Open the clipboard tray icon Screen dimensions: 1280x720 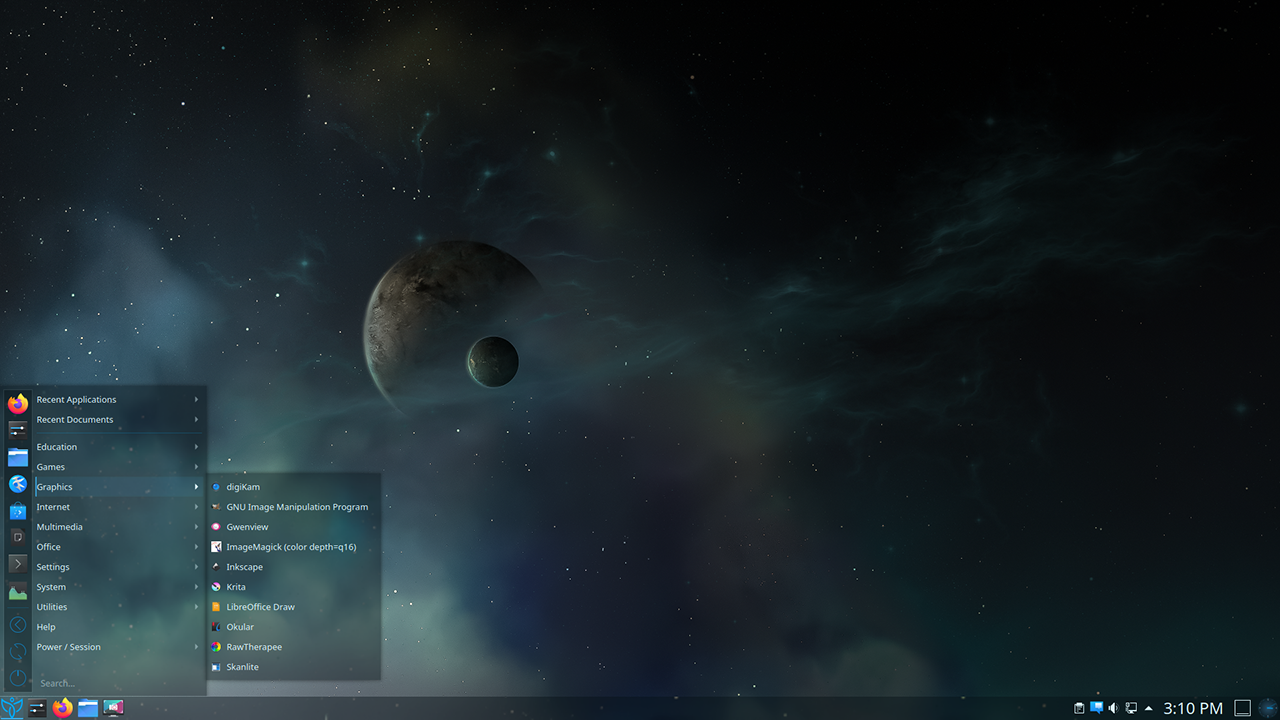[x=1079, y=708]
